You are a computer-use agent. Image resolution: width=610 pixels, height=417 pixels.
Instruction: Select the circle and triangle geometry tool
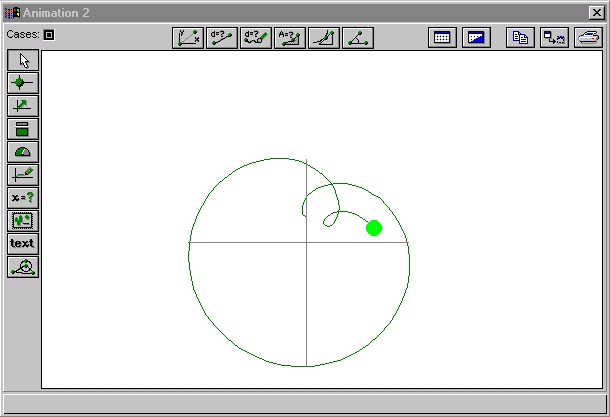23,267
